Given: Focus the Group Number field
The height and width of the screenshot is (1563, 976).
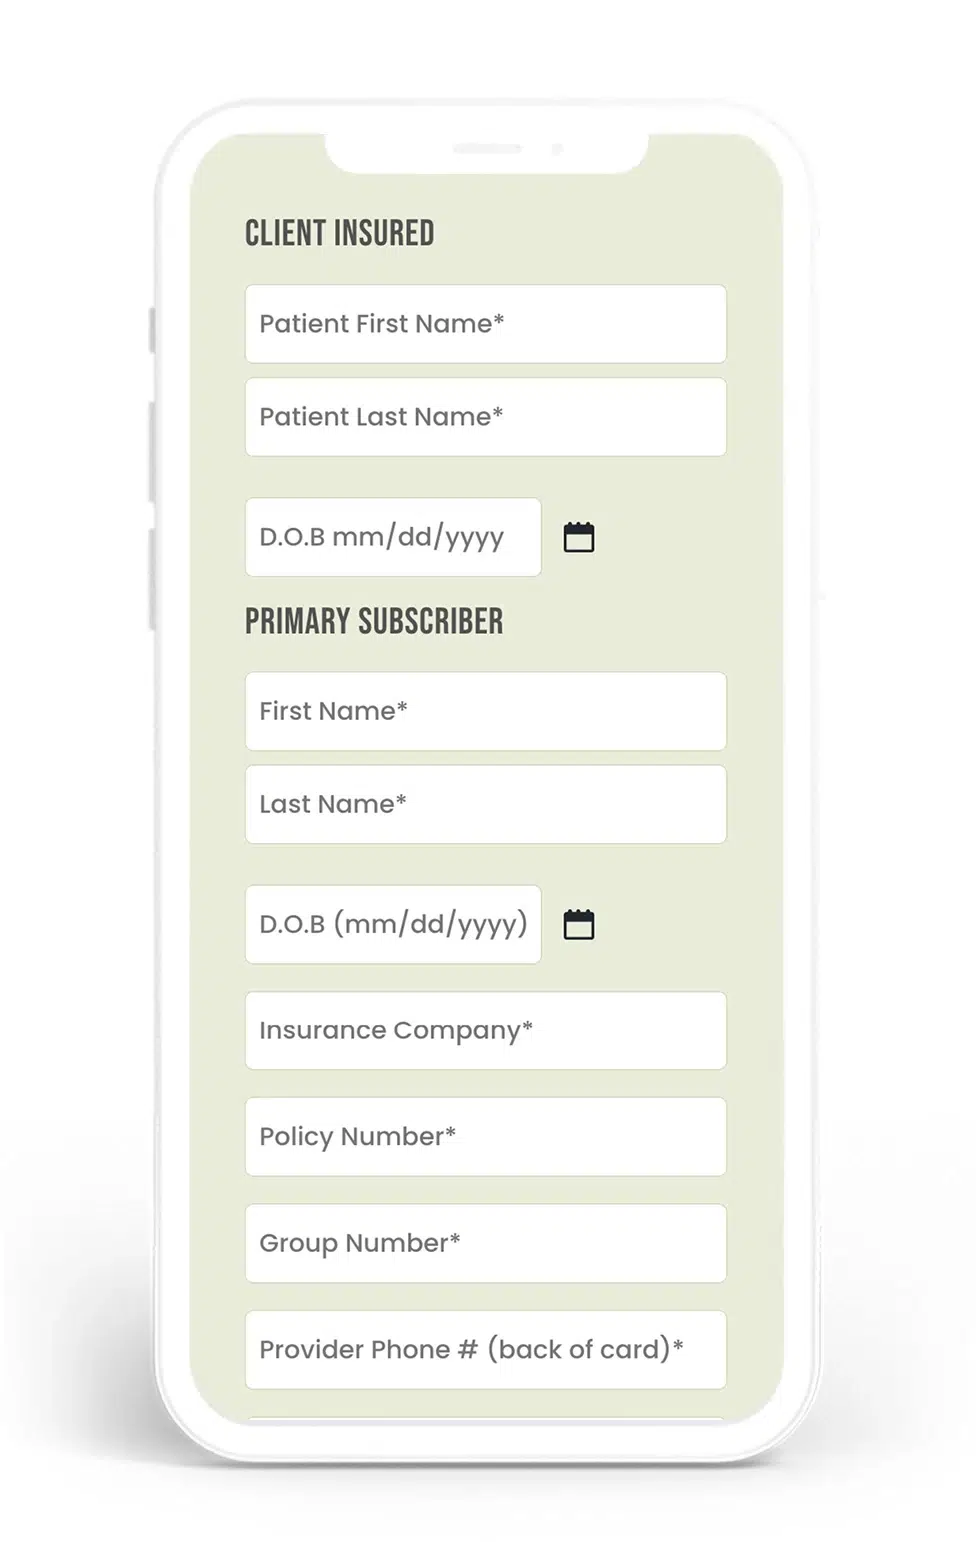Looking at the screenshot, I should tap(486, 1243).
